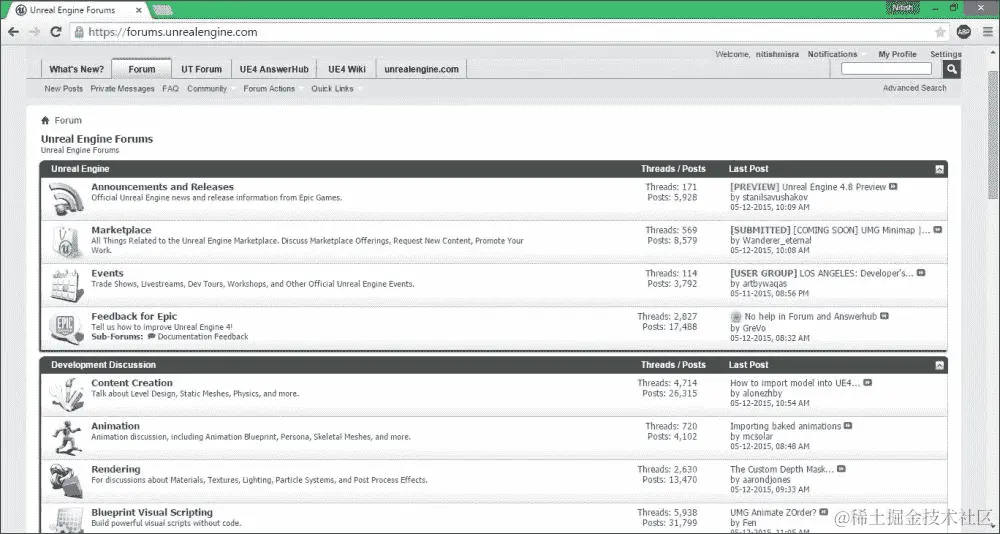Open the unrealengine.com tab
The image size is (1000, 534).
(x=422, y=69)
